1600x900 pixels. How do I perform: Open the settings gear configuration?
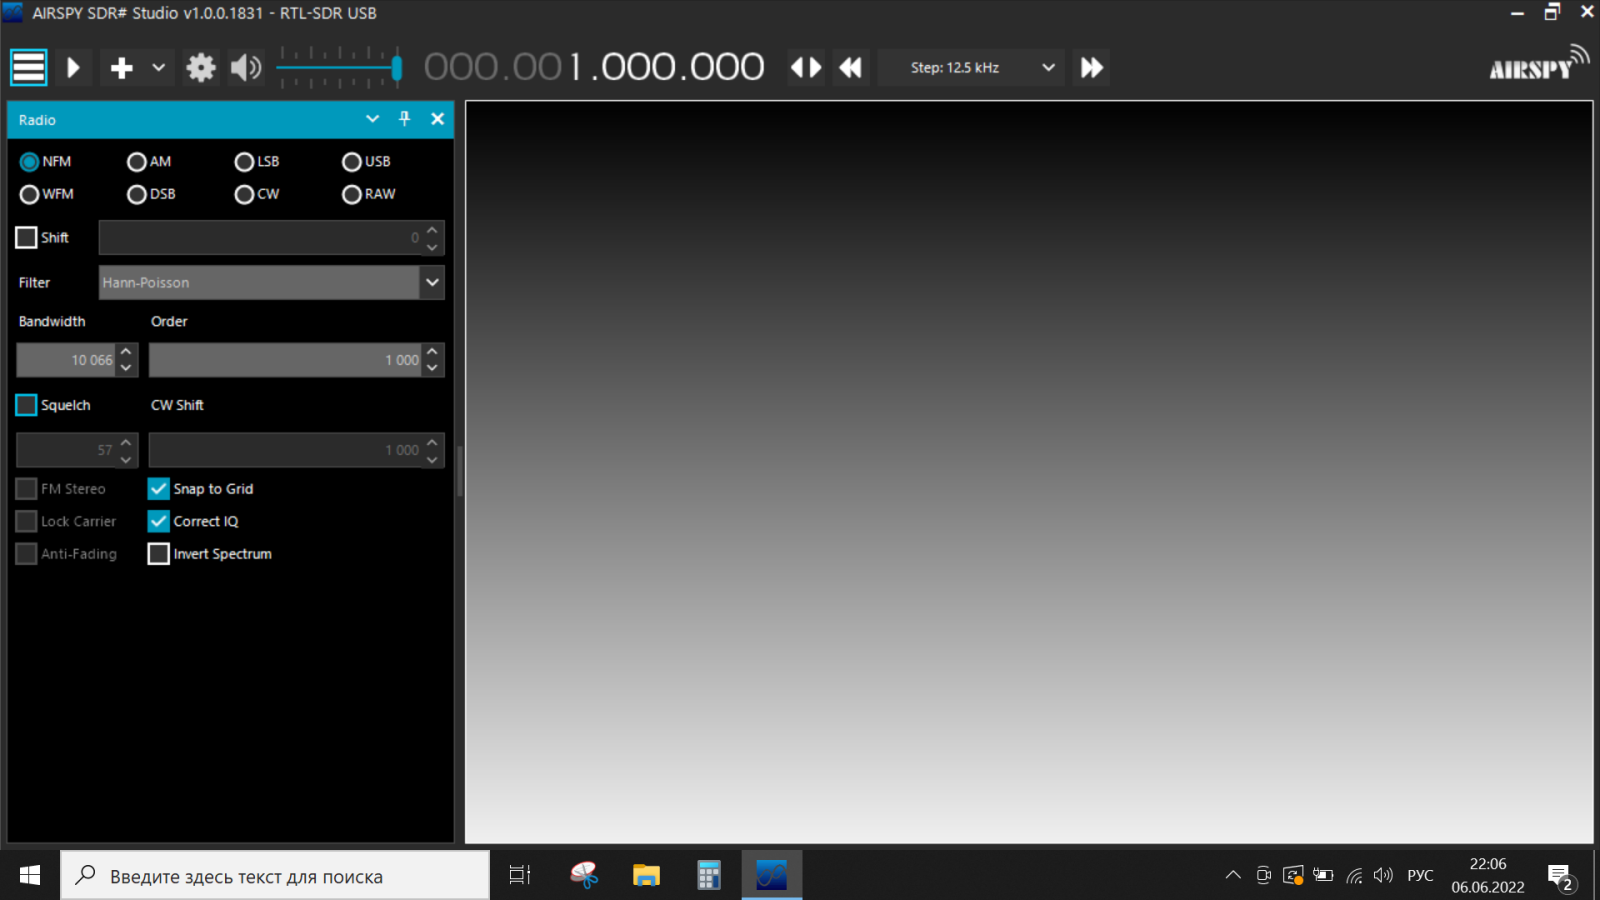[x=201, y=67]
